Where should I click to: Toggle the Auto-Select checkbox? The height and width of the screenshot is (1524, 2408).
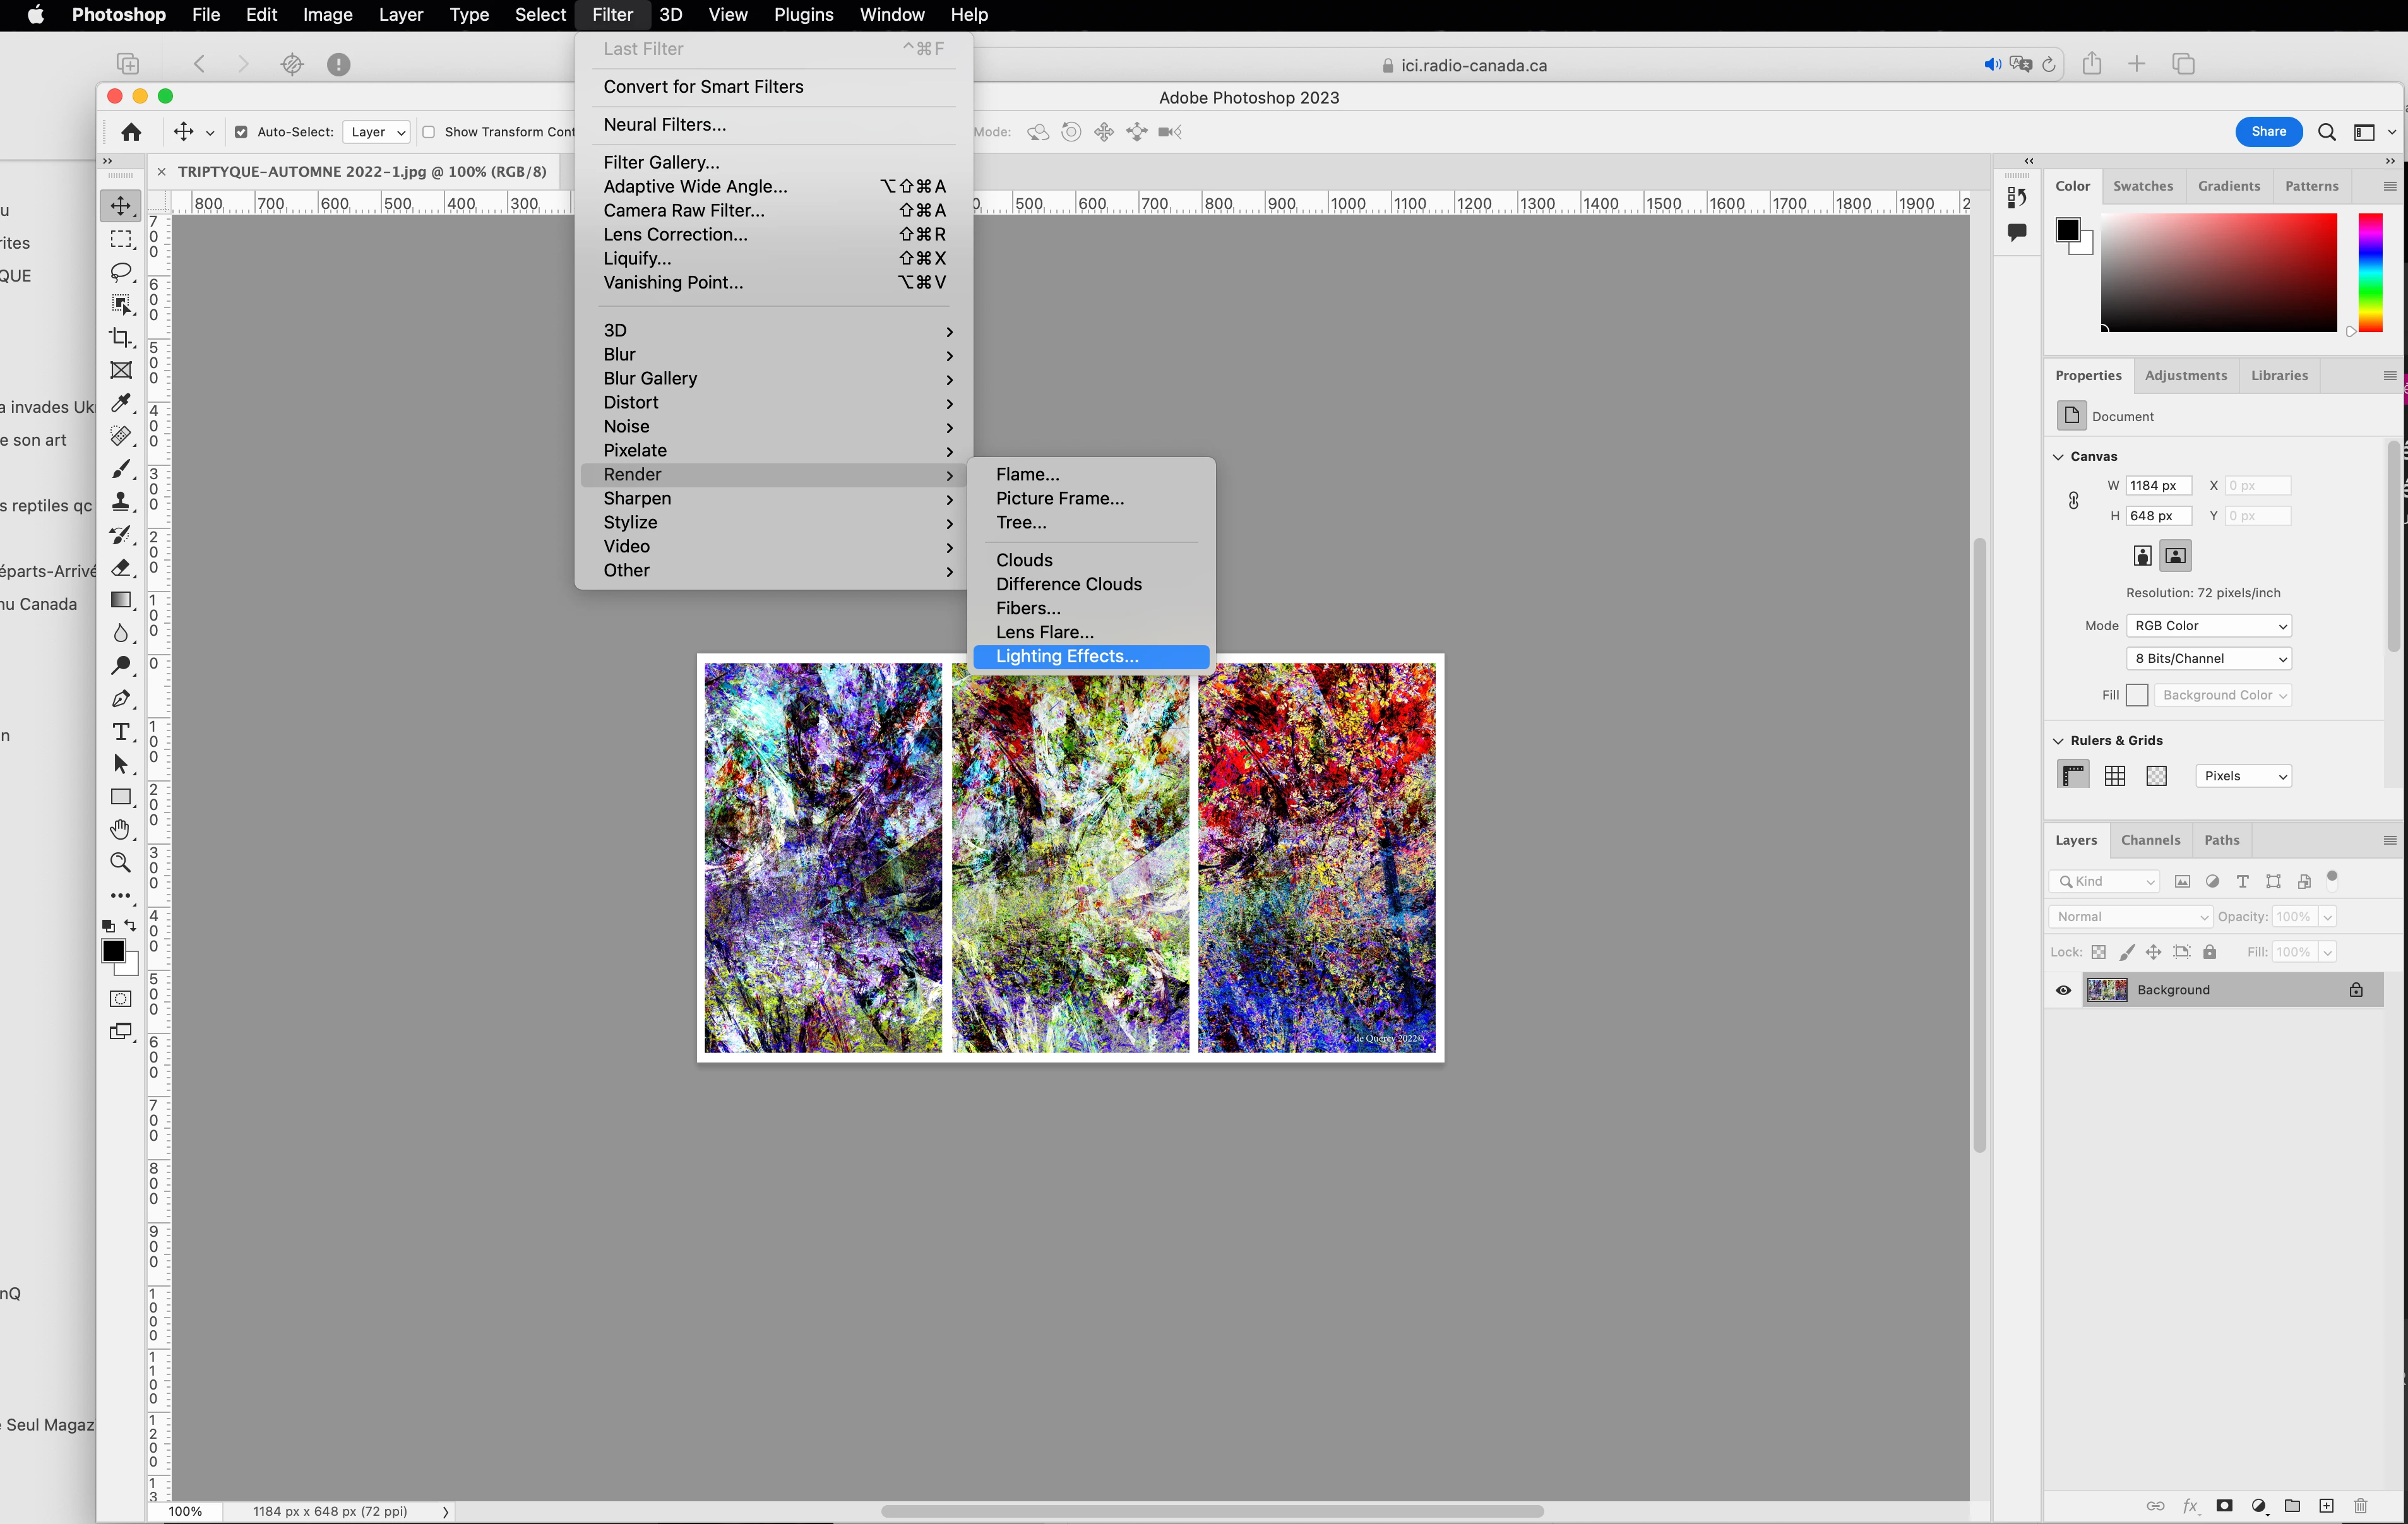pos(241,132)
